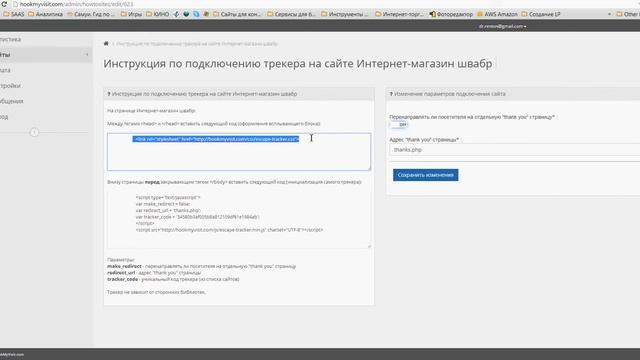
Task: Click the 'var tracker_code' code line
Action: [198, 217]
